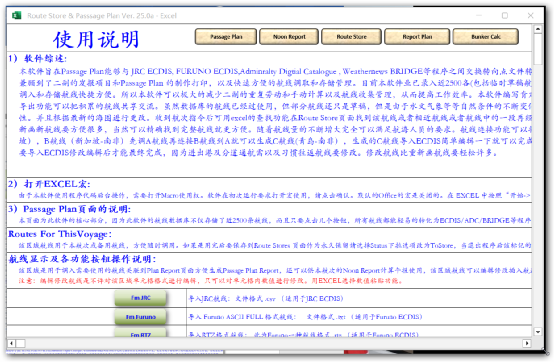This screenshot has height=362, width=554.
Task: Click the horizontal scrollbar left arrow
Action: [12, 343]
